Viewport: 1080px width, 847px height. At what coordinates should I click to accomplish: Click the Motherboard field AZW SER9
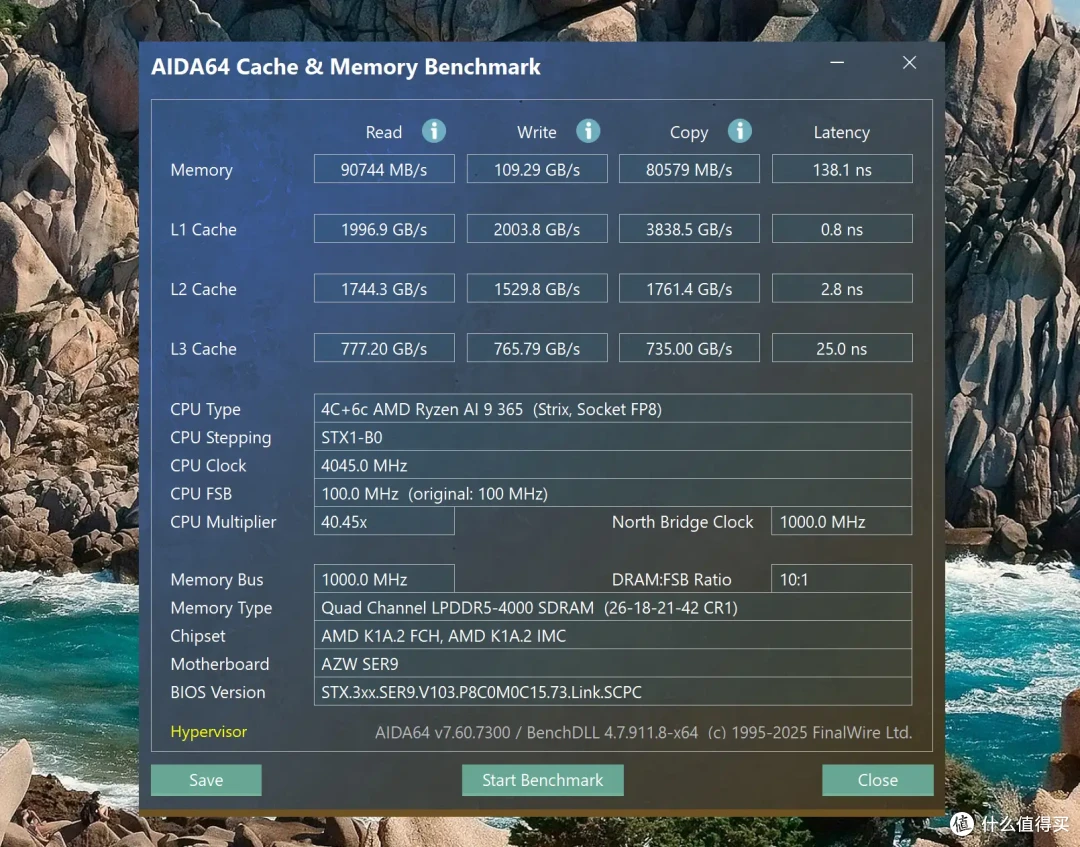[x=613, y=664]
